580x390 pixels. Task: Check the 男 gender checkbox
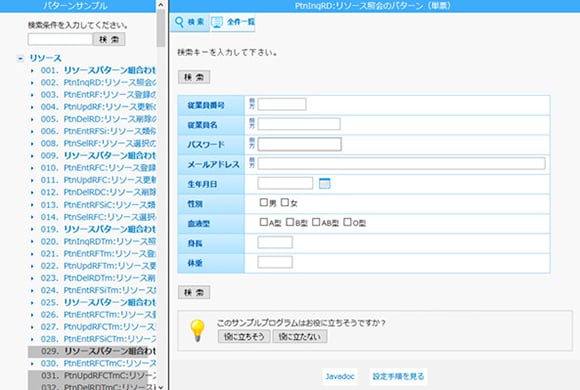pyautogui.click(x=263, y=202)
